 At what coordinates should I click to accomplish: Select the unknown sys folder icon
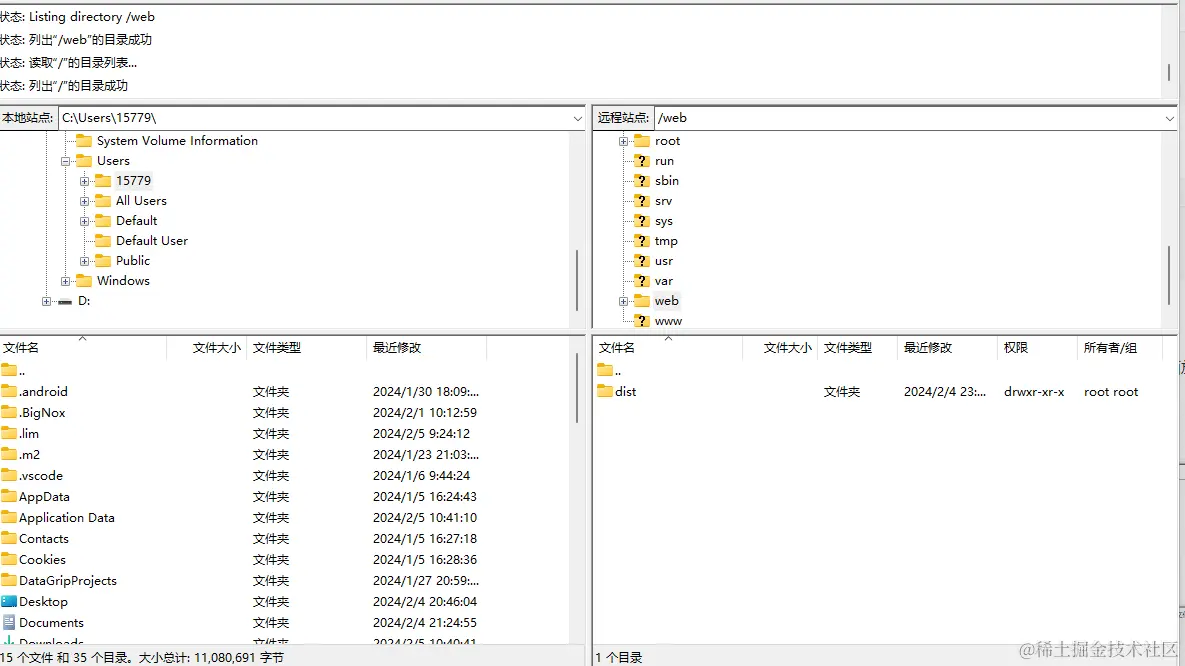pyautogui.click(x=642, y=221)
